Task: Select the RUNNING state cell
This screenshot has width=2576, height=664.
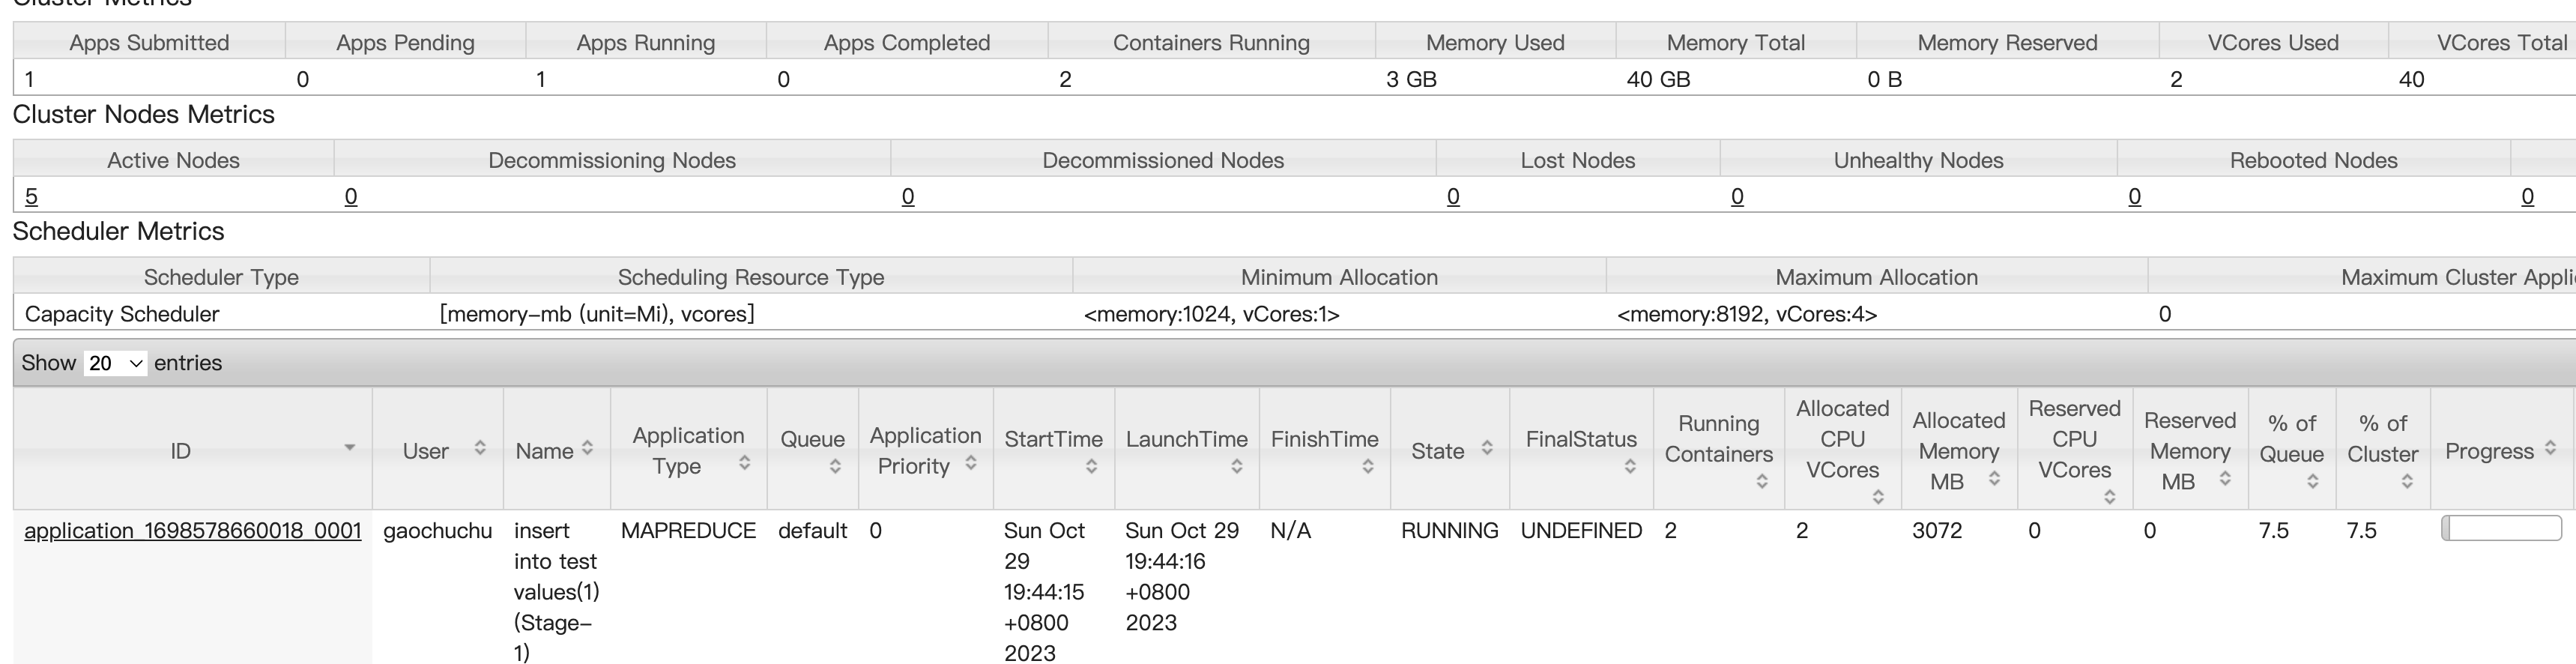Action: point(1449,530)
